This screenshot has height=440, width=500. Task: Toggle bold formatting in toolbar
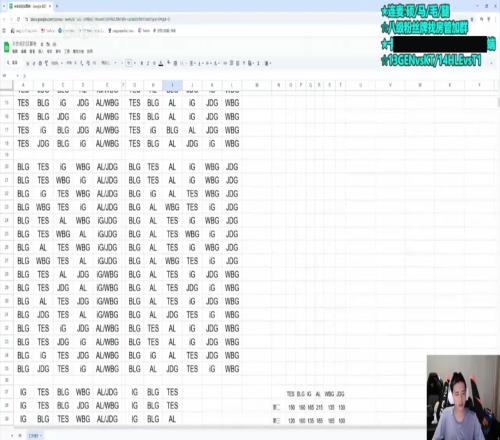142,63
